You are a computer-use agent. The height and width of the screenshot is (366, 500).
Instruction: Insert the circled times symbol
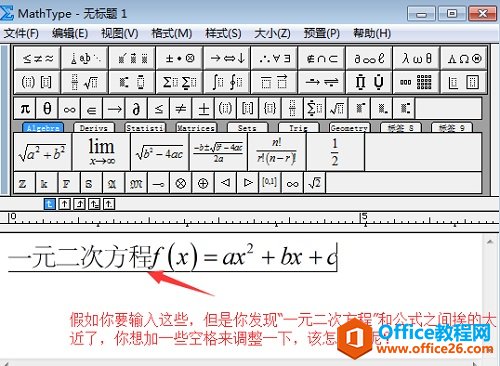pos(181,183)
